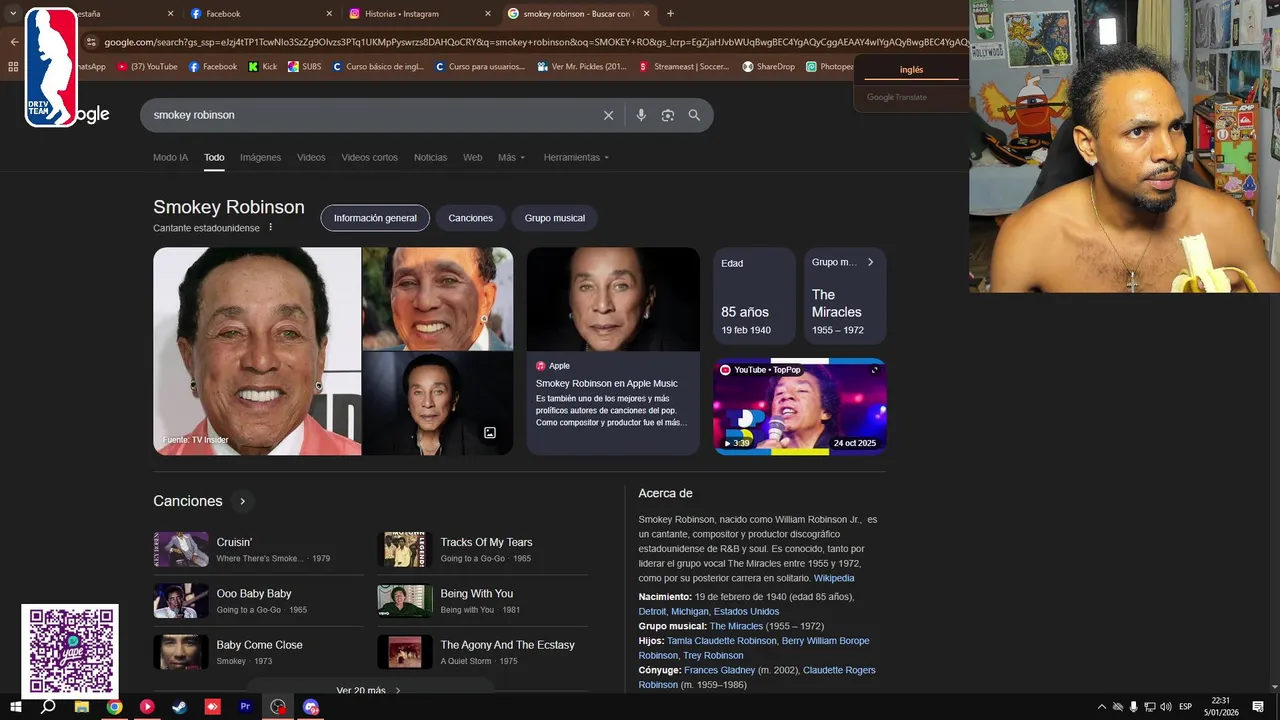Open volume control in system tray

pos(1166,707)
